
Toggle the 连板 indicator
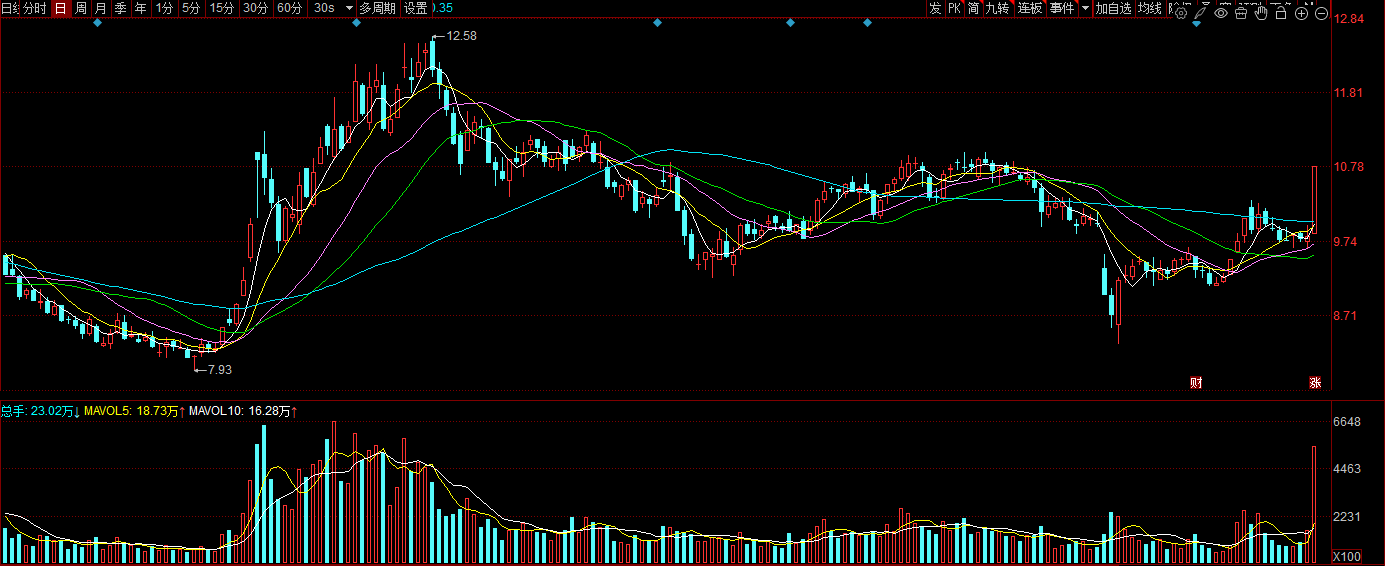click(1030, 8)
